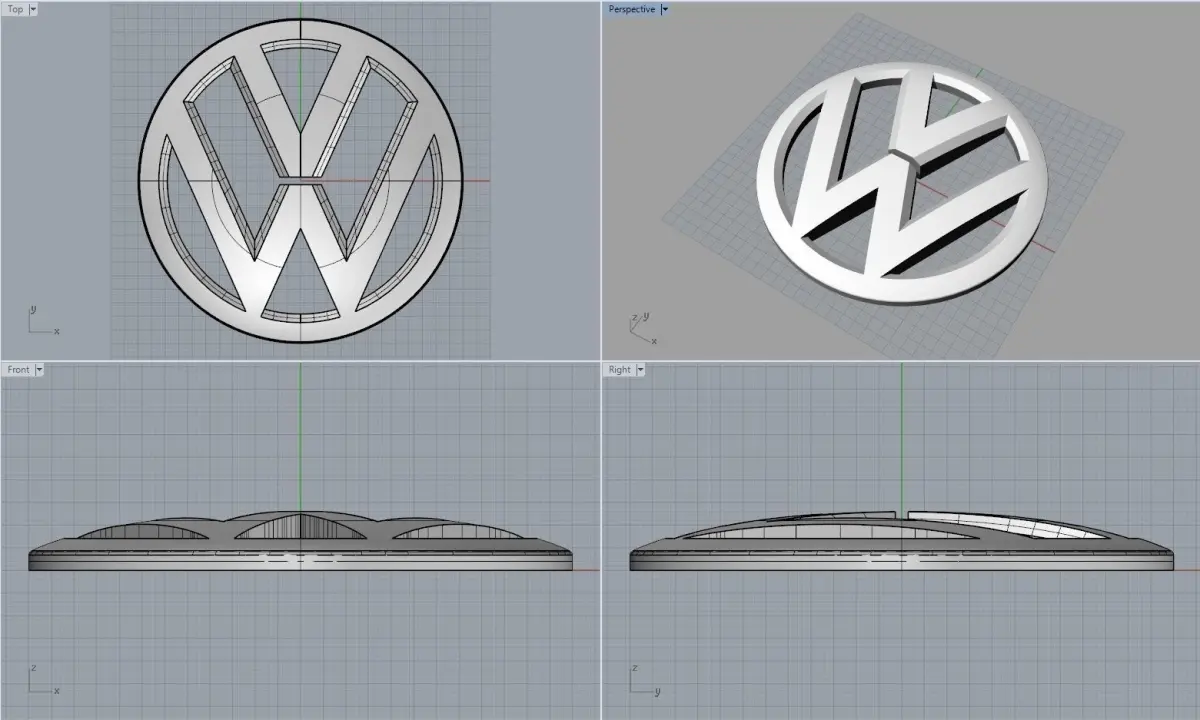The width and height of the screenshot is (1200, 720).
Task: Click the z-y axis icon in Right viewport
Action: 645,680
